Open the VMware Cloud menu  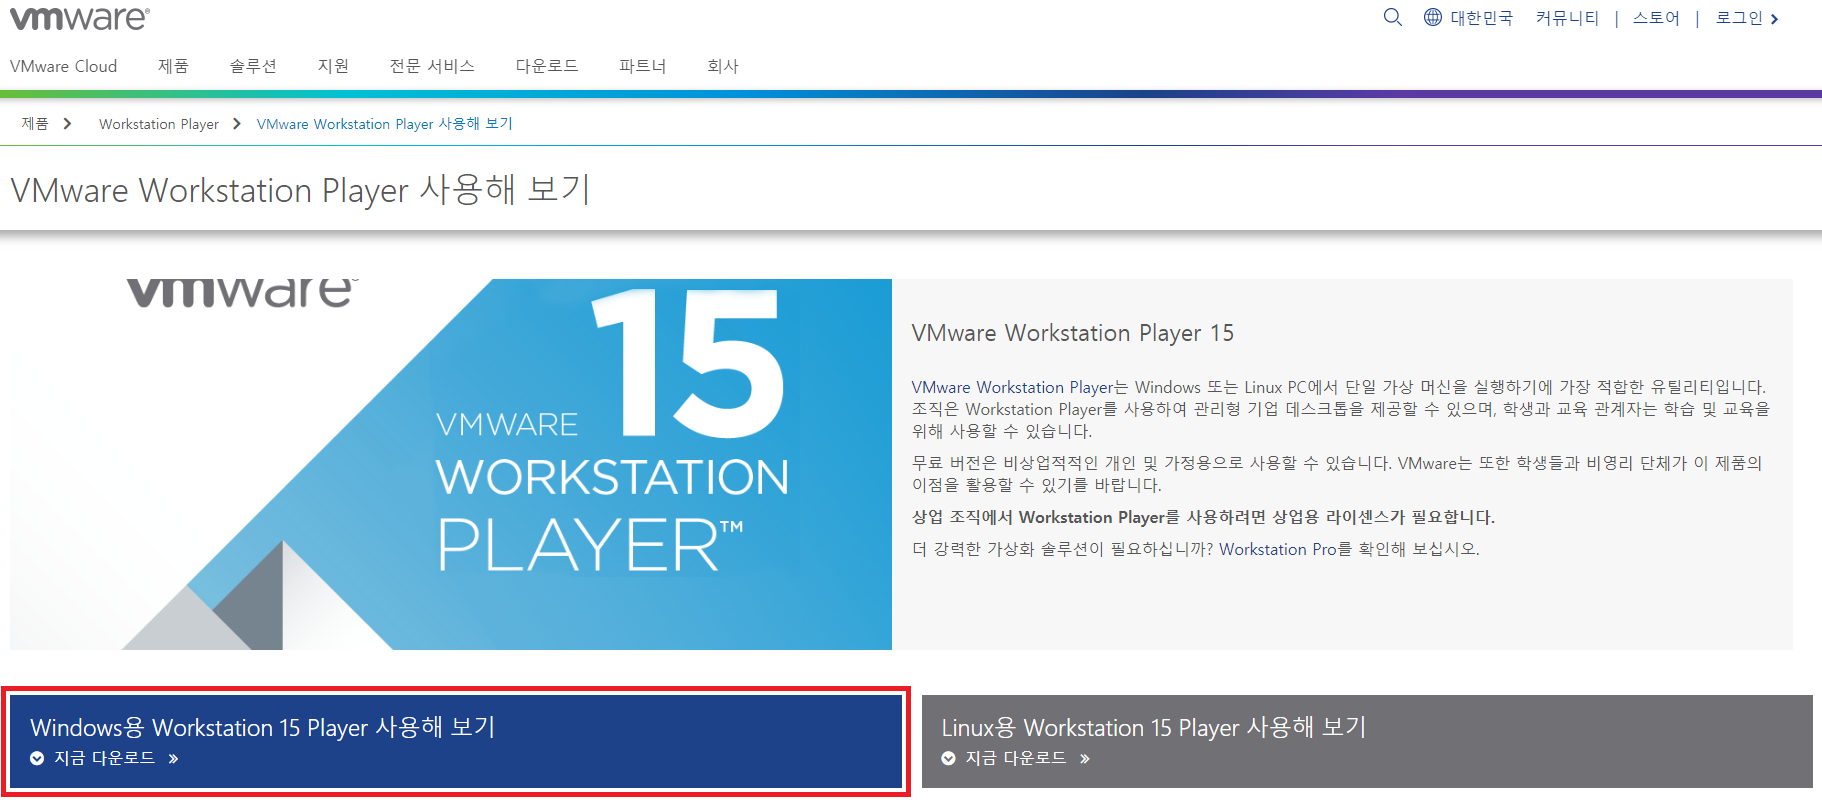tap(63, 66)
